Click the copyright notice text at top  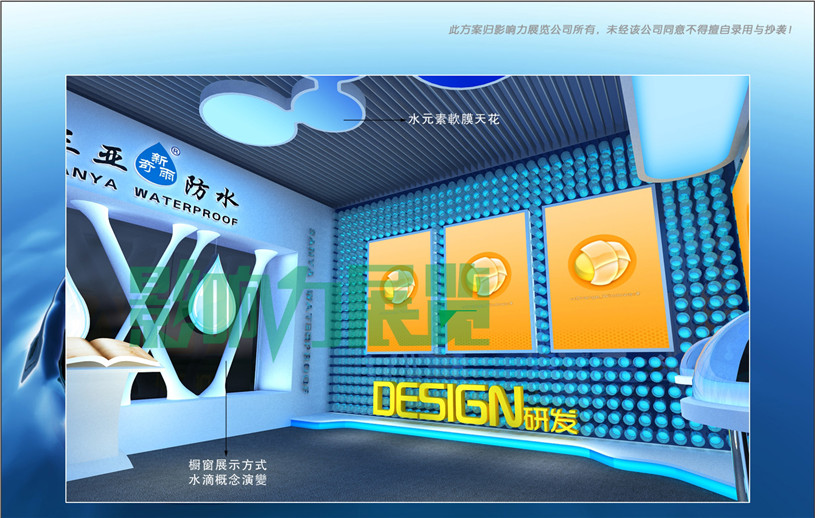[x=620, y=29]
